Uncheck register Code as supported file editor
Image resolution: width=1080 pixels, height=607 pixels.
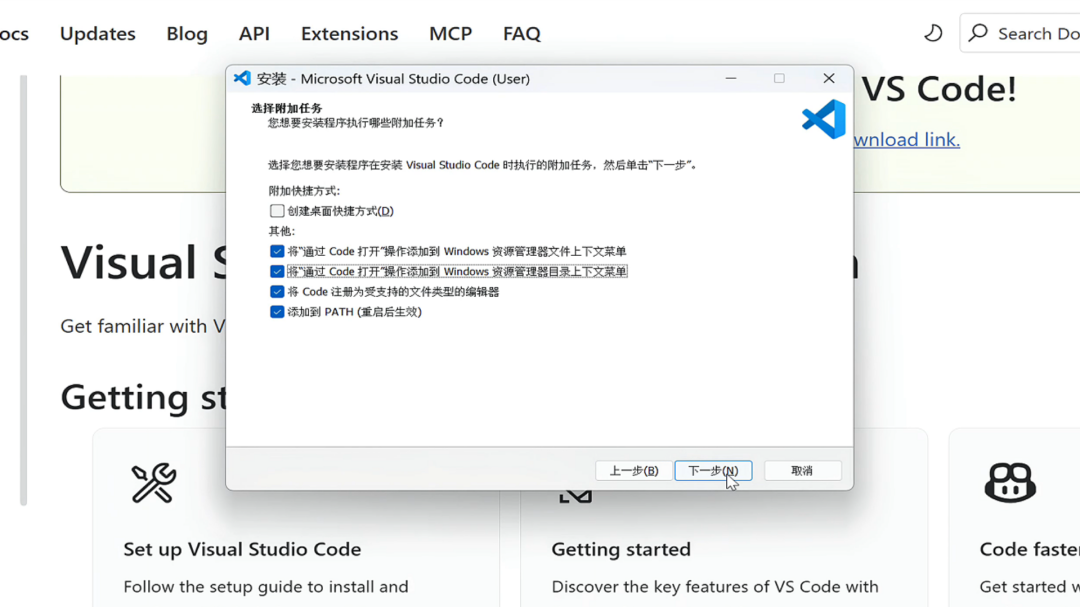pos(277,291)
